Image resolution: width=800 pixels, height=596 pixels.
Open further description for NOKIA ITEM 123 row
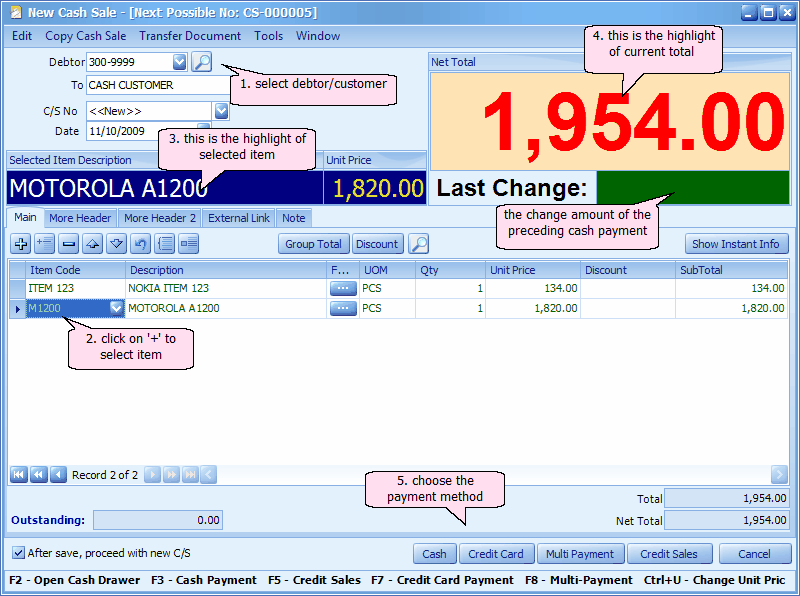pyautogui.click(x=343, y=289)
